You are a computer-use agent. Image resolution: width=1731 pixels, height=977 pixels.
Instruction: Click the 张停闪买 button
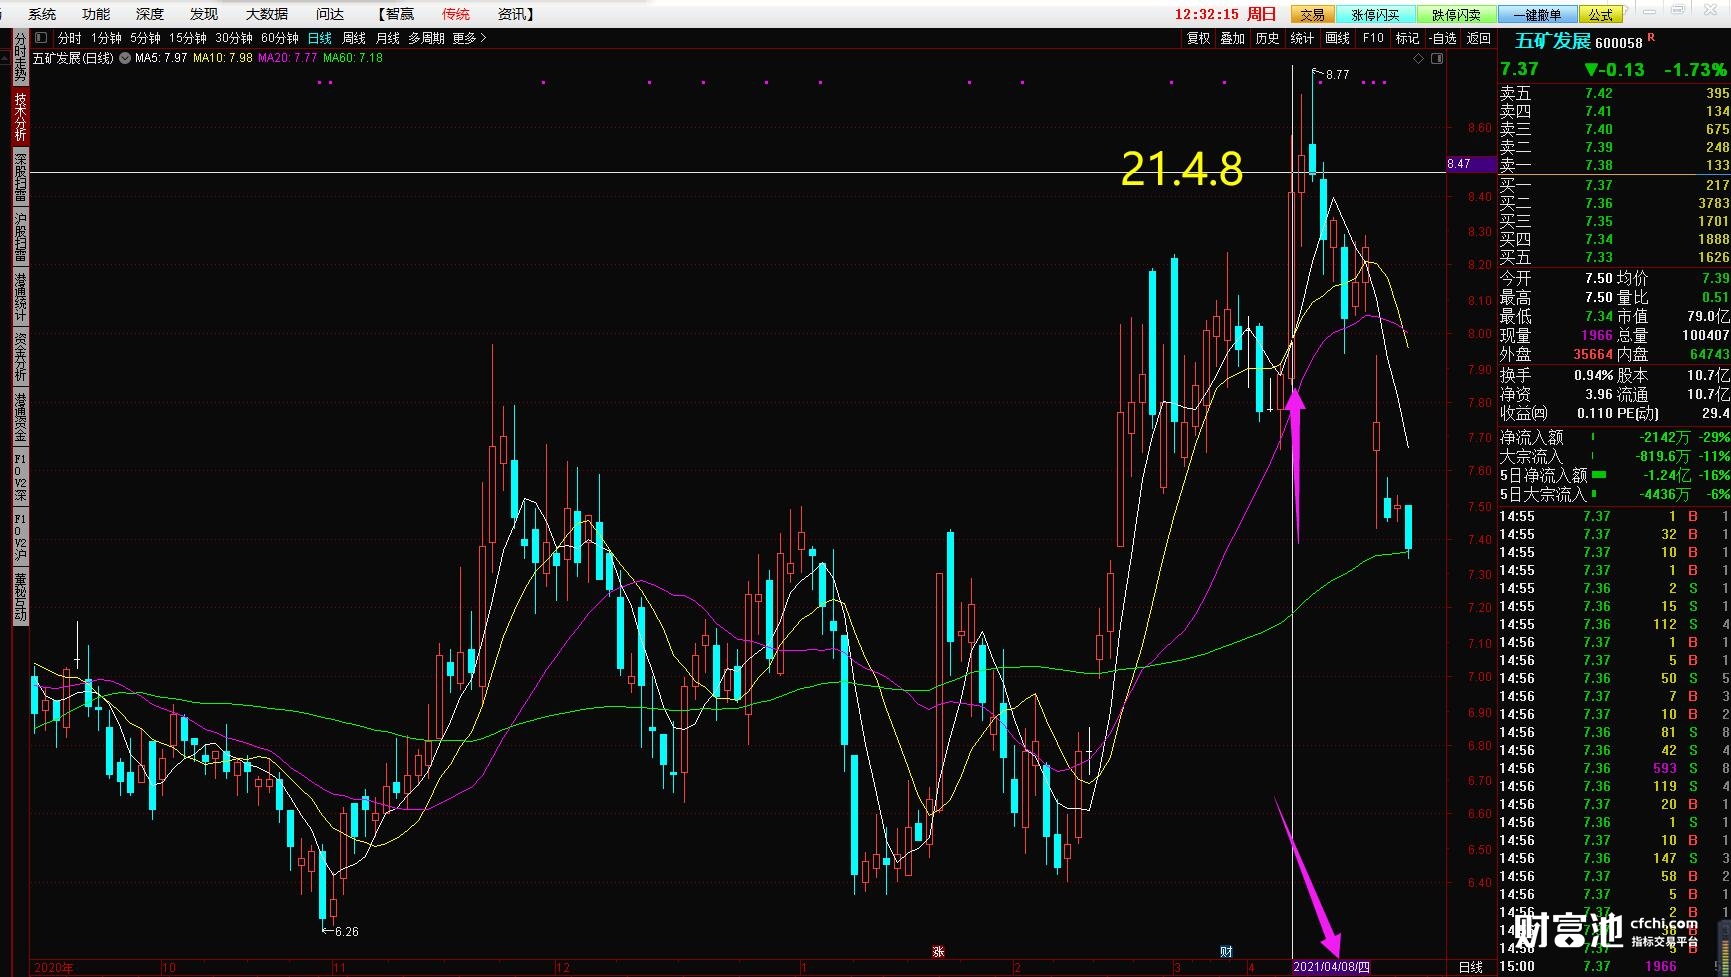click(x=1375, y=14)
